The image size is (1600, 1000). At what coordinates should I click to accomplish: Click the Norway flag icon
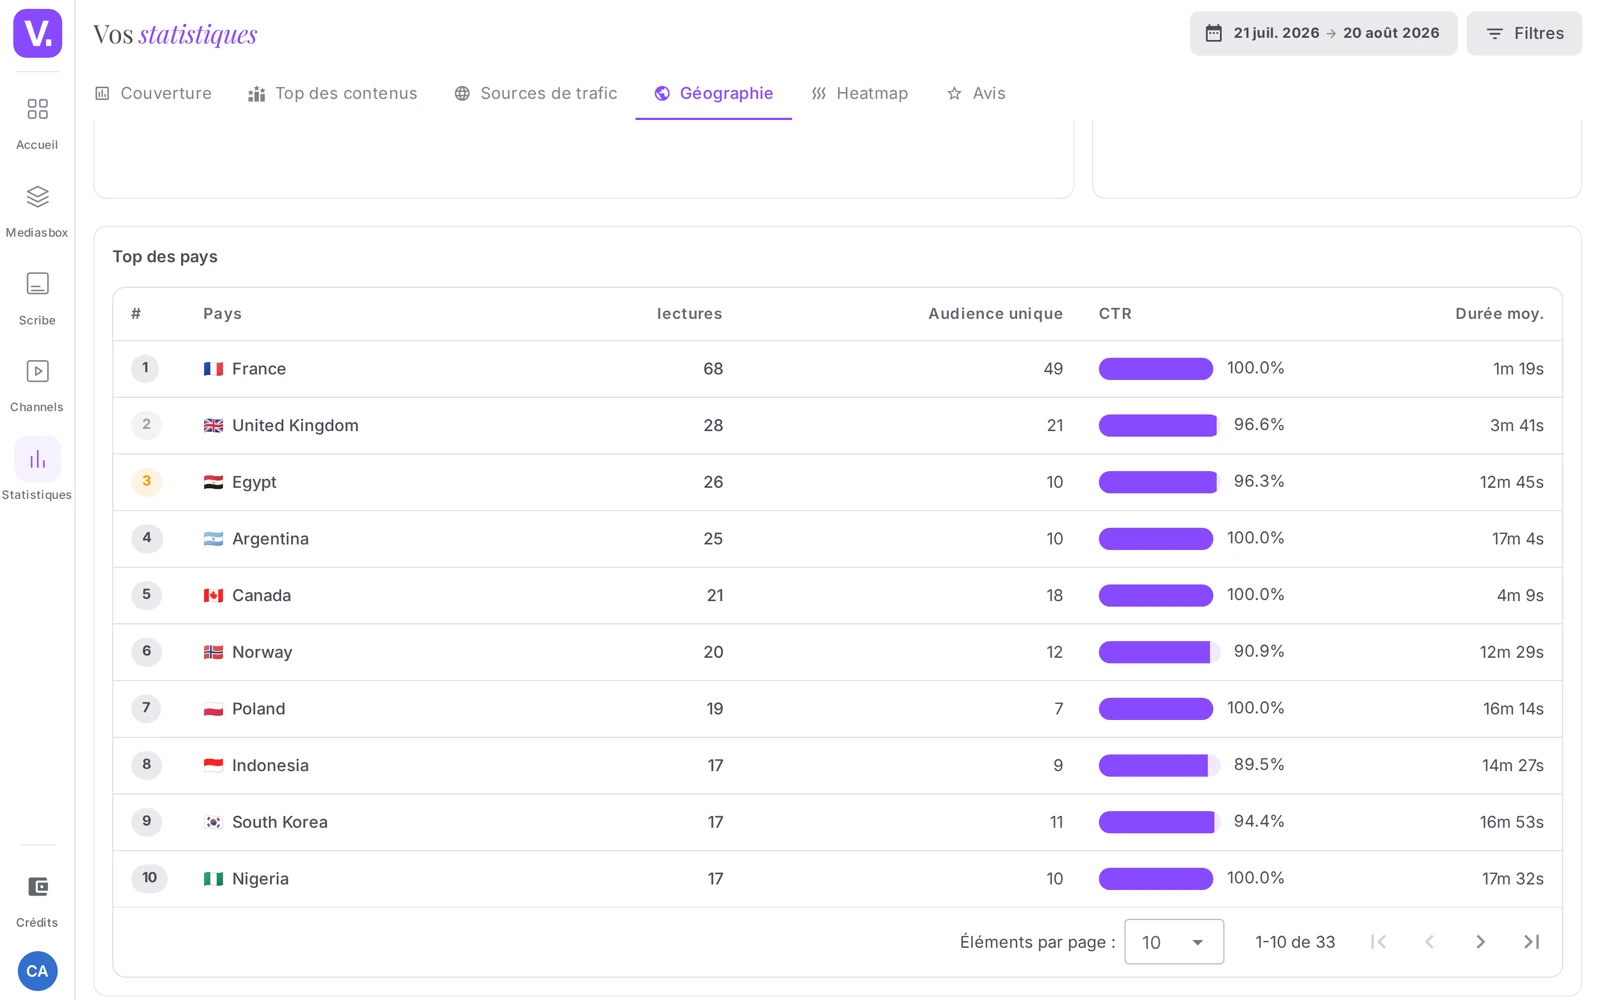pos(213,652)
